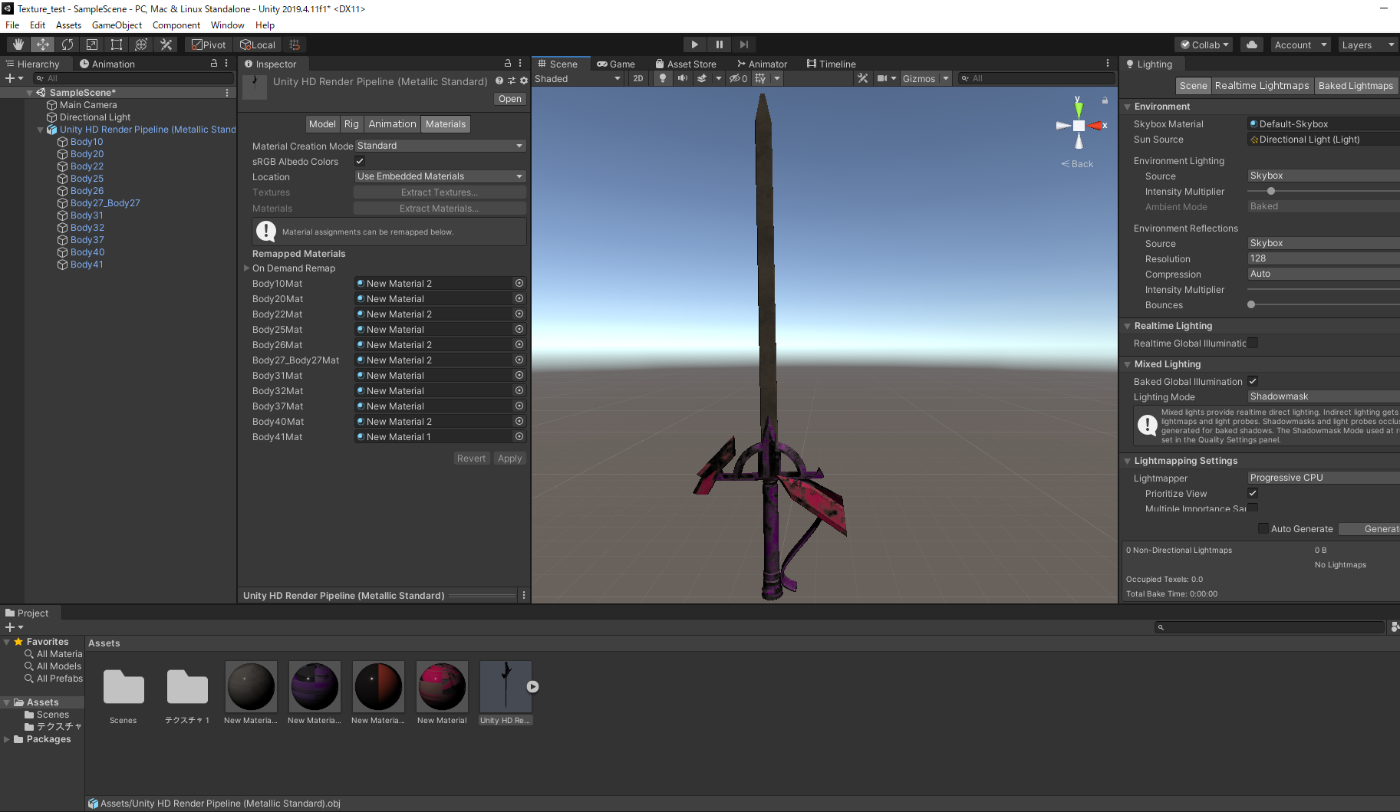Adjust the Environment Lighting Intensity Multiplier slider
The height and width of the screenshot is (812, 1400).
point(1271,191)
